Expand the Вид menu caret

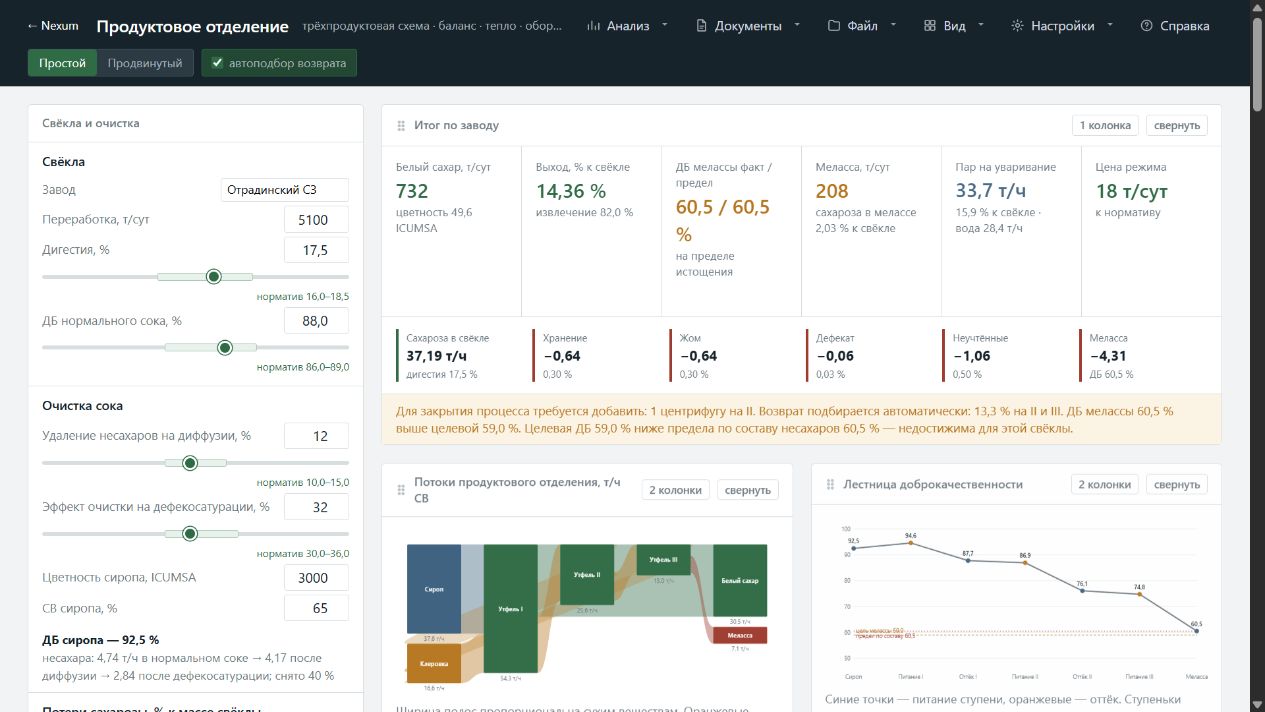(x=981, y=25)
